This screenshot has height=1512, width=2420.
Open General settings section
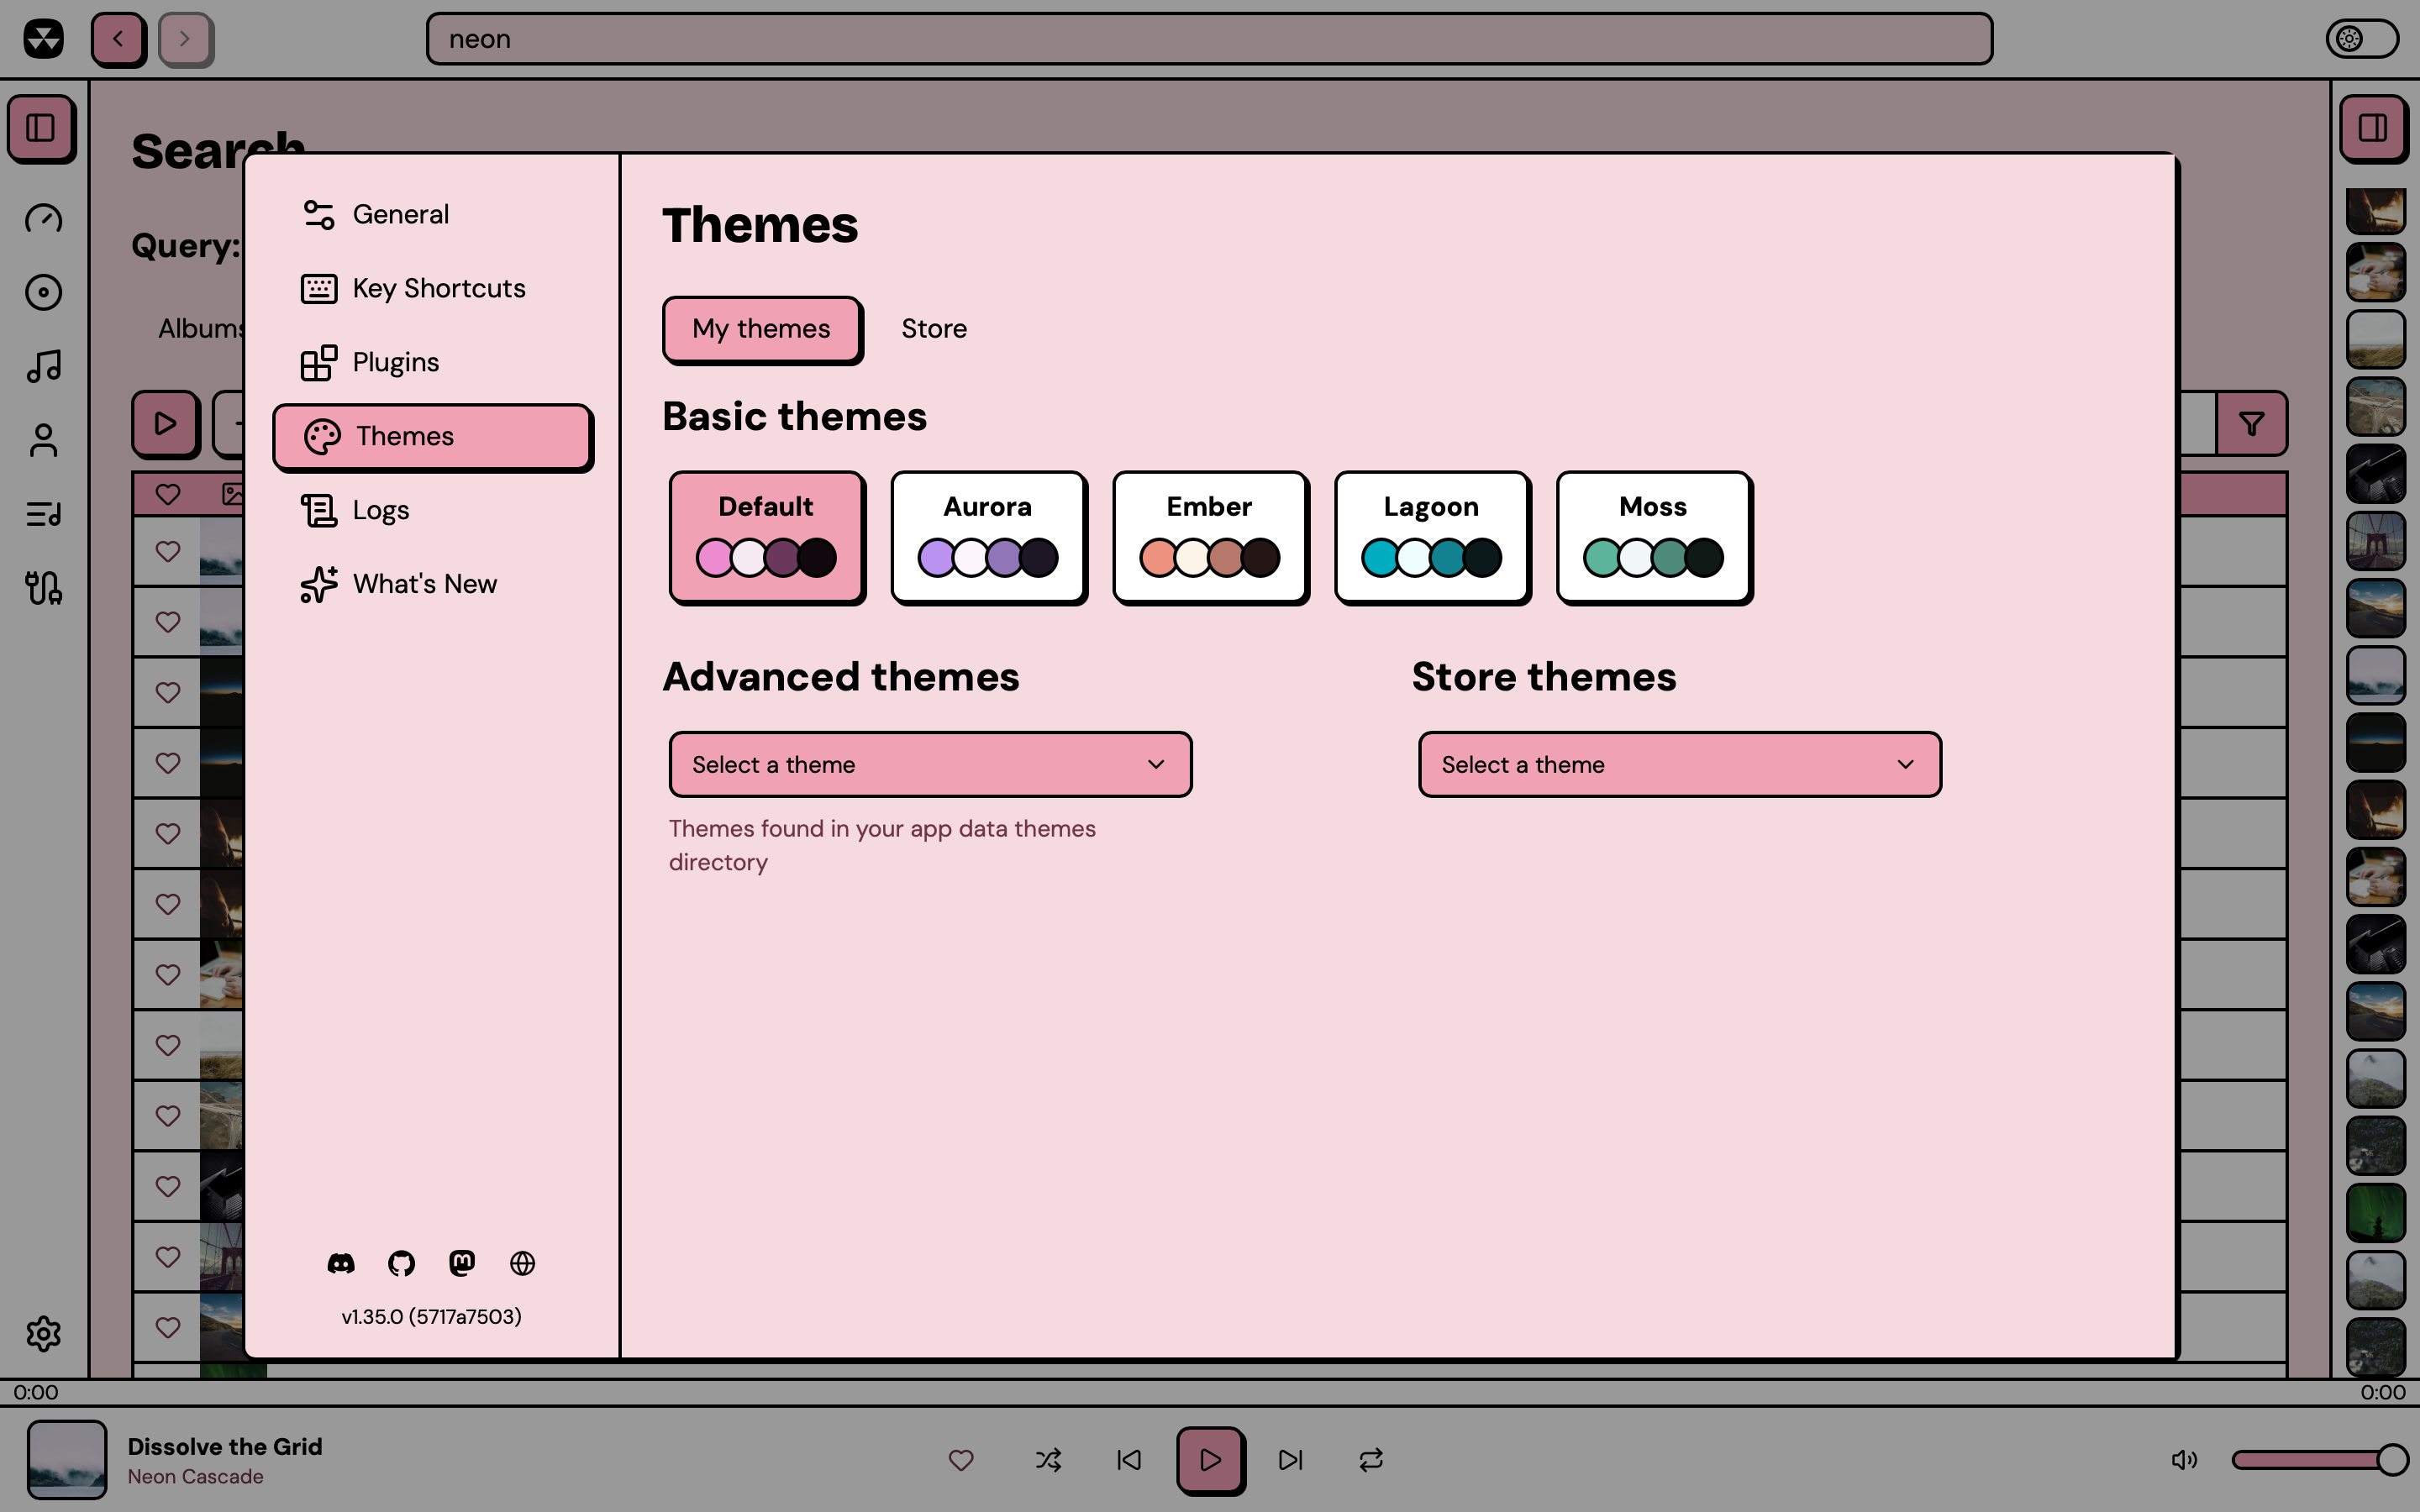(x=433, y=214)
